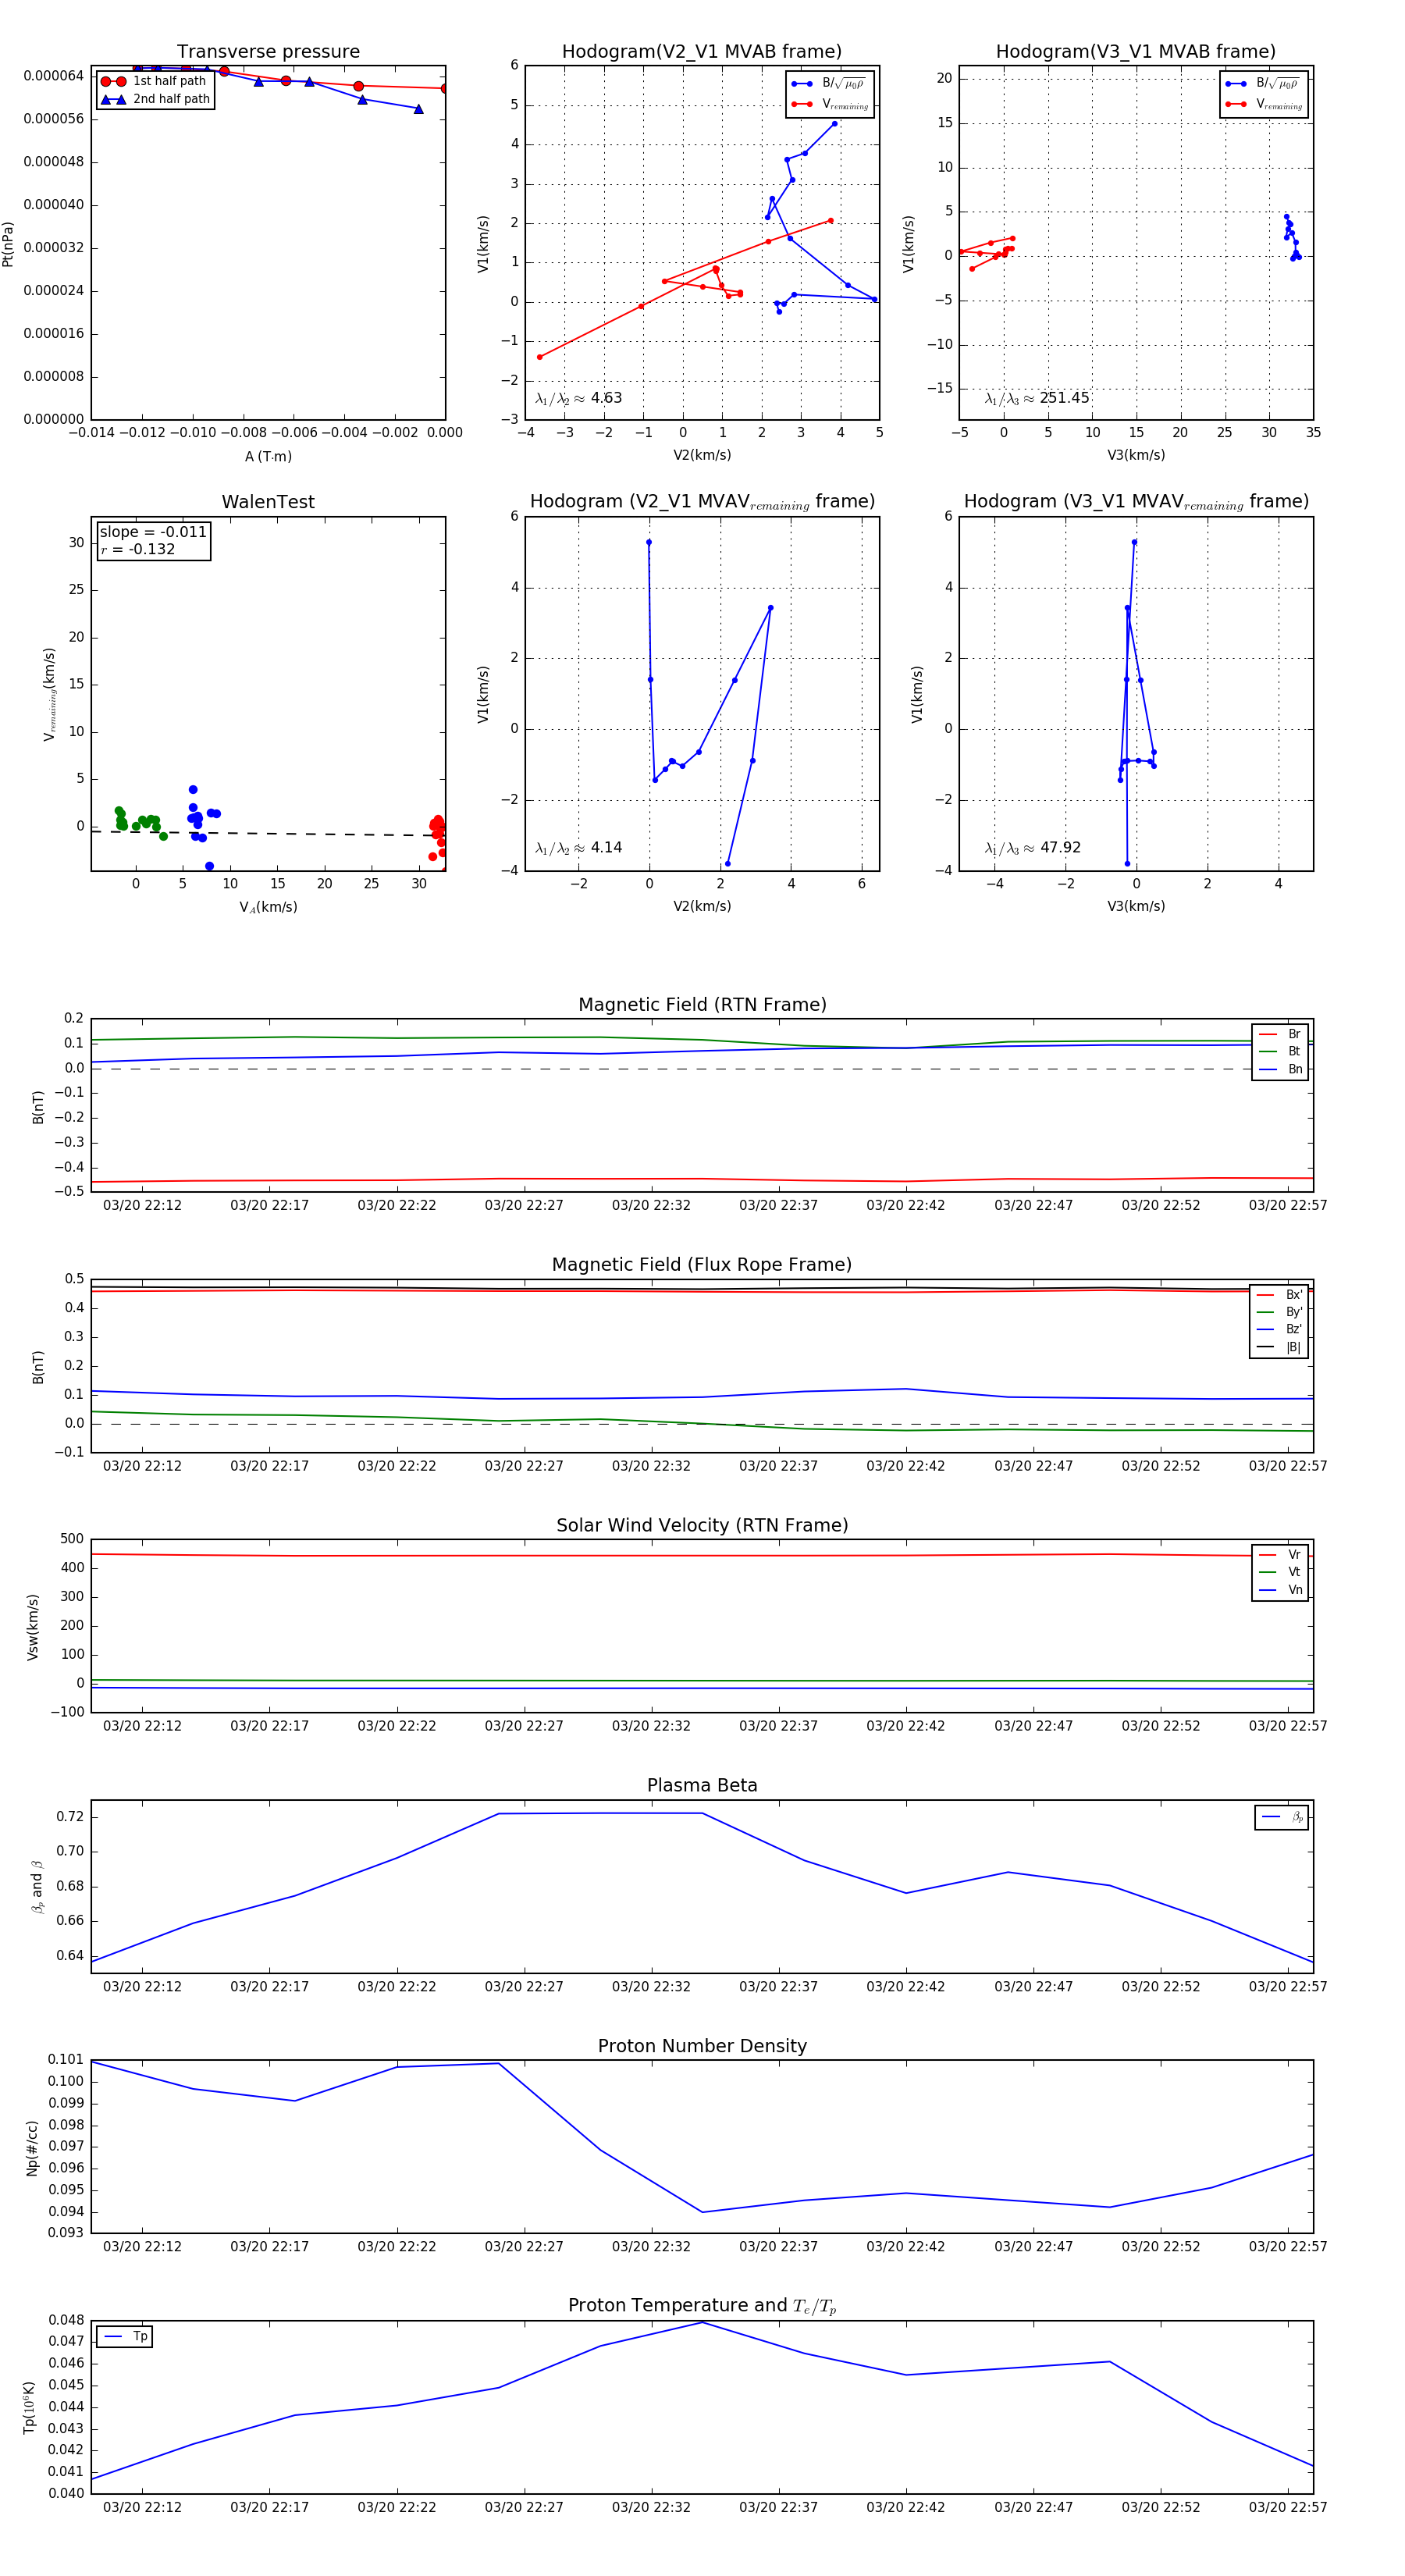Screen dimensions: 1405x2576
Task: Click the "V_remaining(km/s)" y-axis label
Action: click(49, 694)
